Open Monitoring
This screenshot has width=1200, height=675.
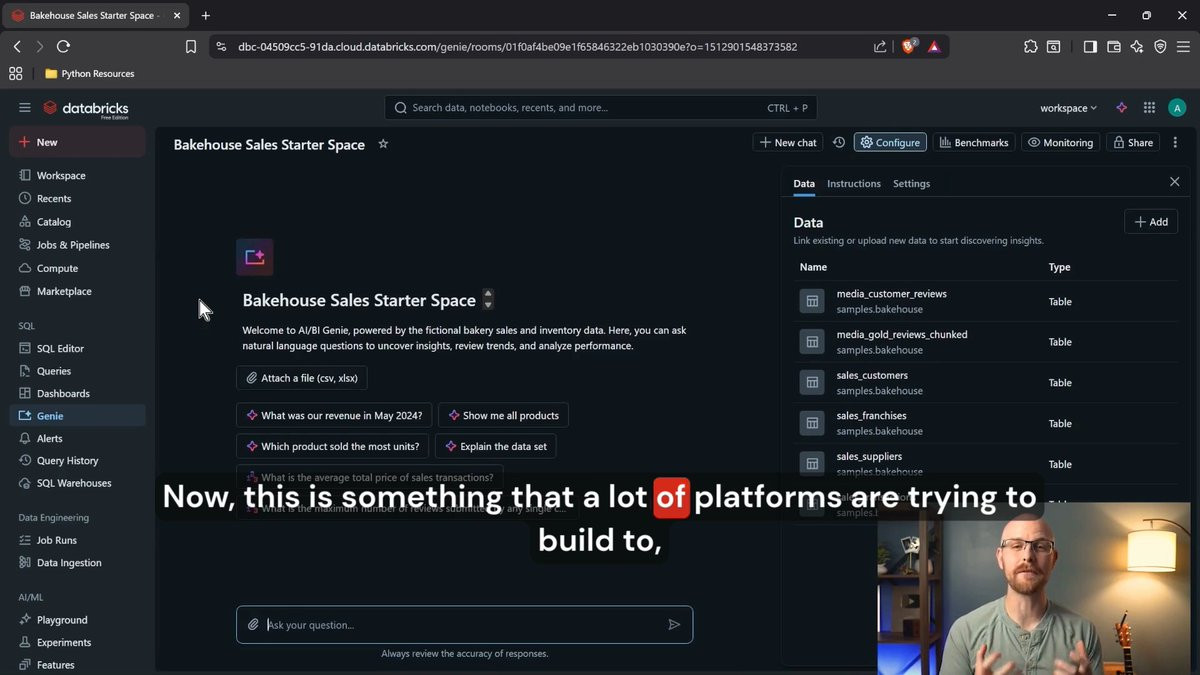(1061, 143)
